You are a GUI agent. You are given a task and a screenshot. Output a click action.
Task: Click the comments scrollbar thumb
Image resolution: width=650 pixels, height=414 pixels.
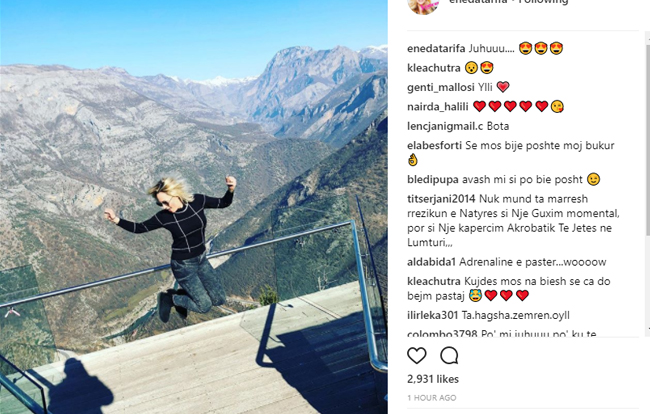tap(647, 137)
